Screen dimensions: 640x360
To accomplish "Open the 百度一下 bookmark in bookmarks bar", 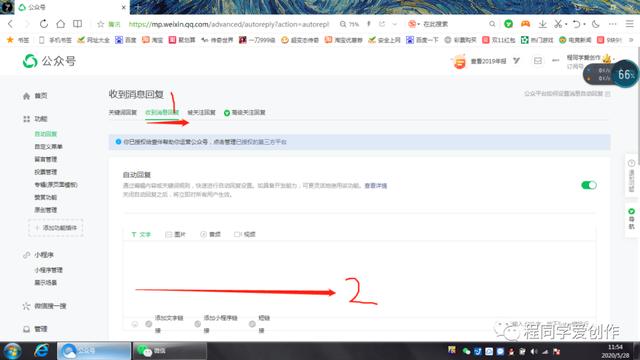I will 422,40.
